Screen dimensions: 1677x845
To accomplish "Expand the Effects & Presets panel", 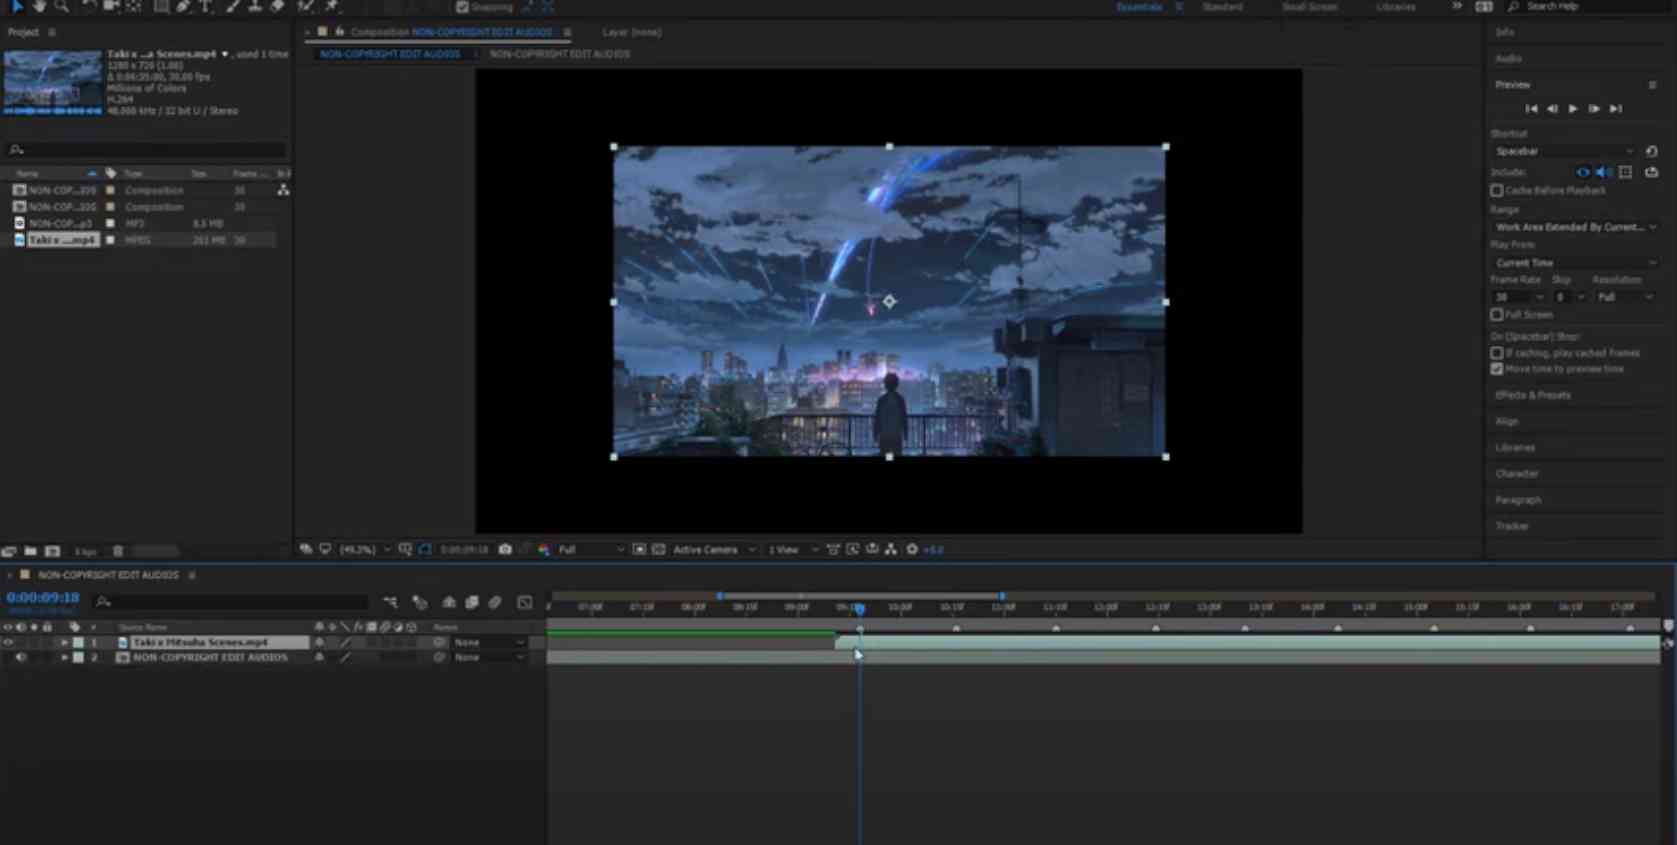I will 1533,395.
